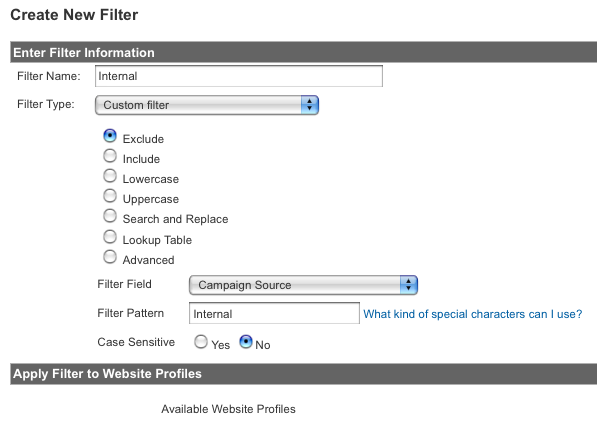Choose the Advanced filter radio button
The image size is (597, 421).
pyautogui.click(x=110, y=257)
